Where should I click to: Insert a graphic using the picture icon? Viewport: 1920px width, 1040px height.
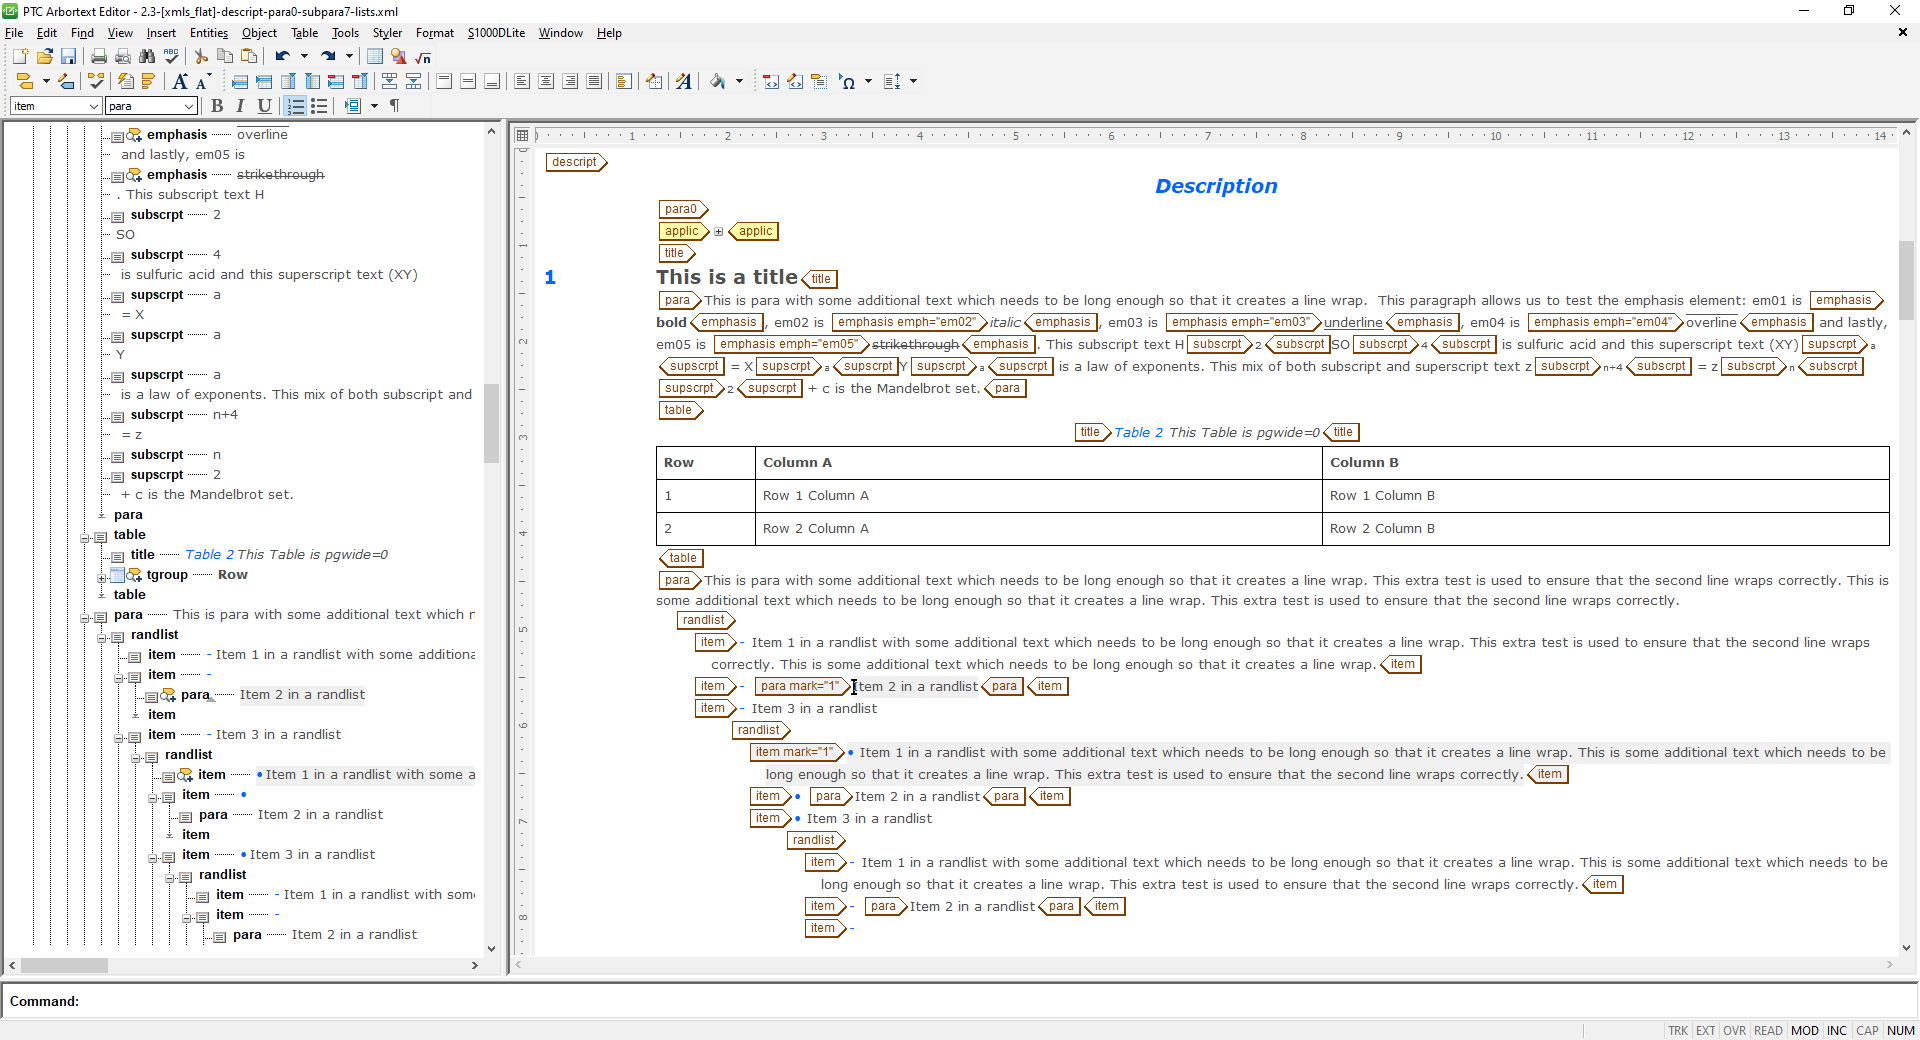tap(398, 57)
